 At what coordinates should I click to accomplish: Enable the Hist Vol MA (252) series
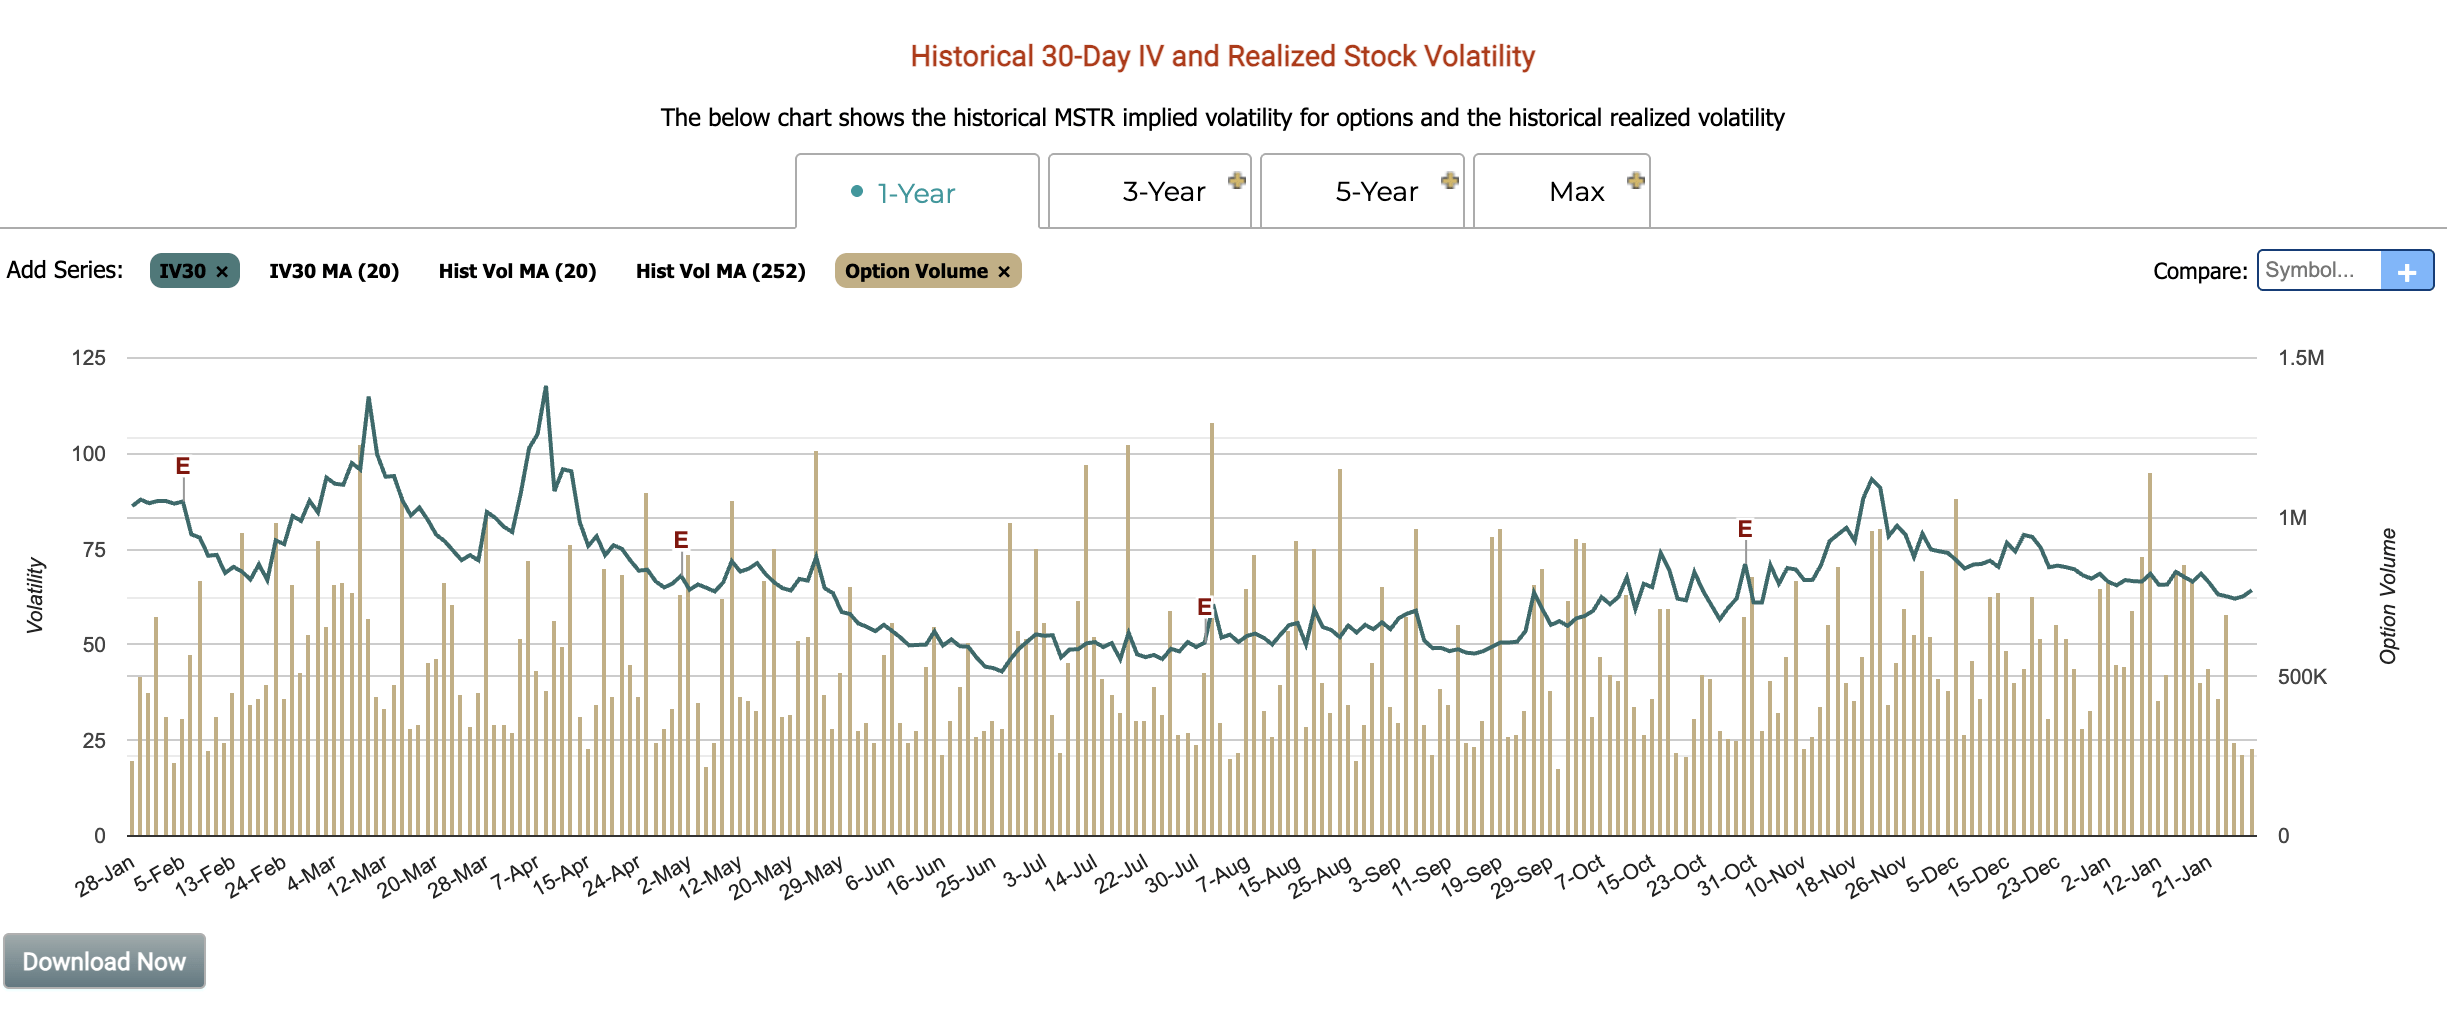coord(720,271)
